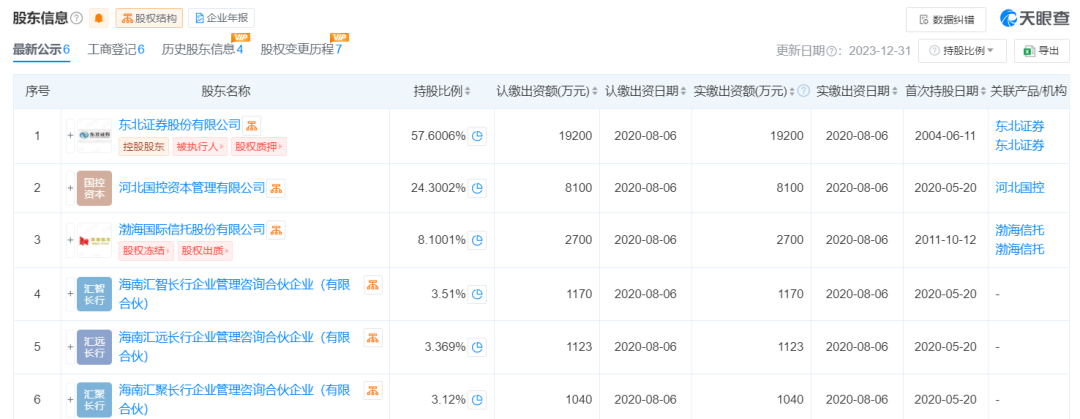Image resolution: width=1080 pixels, height=419 pixels.
Task: Click the 导出 export button
Action: [1042, 50]
